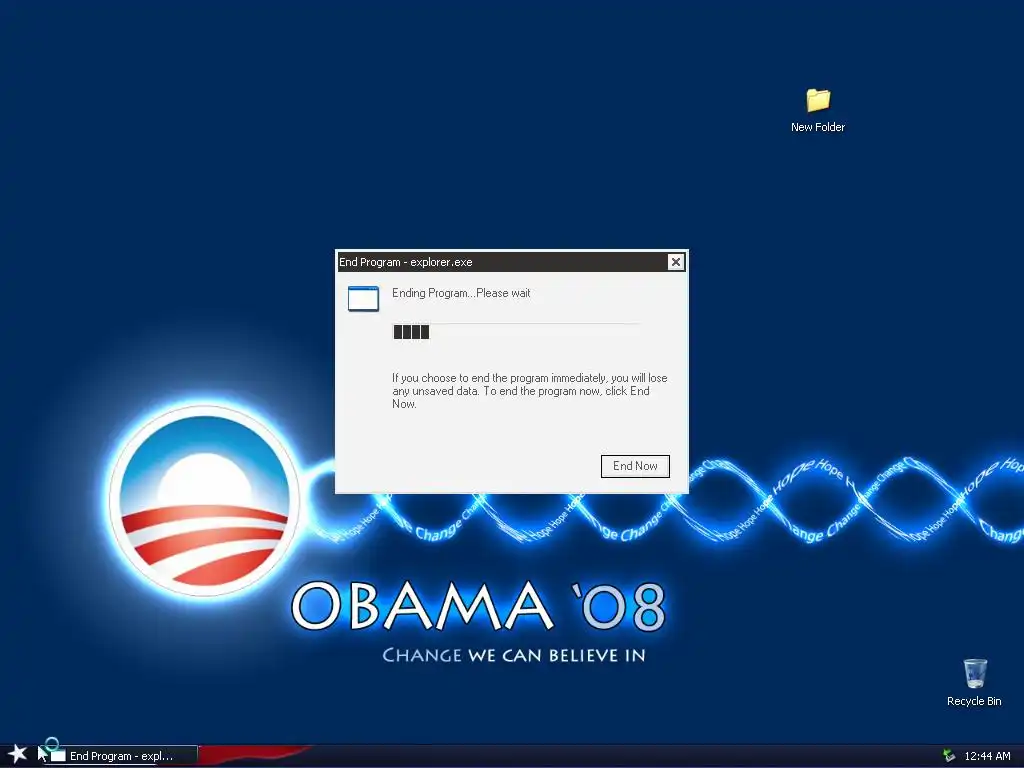Open the star Start button
The image size is (1024, 768).
(17, 754)
